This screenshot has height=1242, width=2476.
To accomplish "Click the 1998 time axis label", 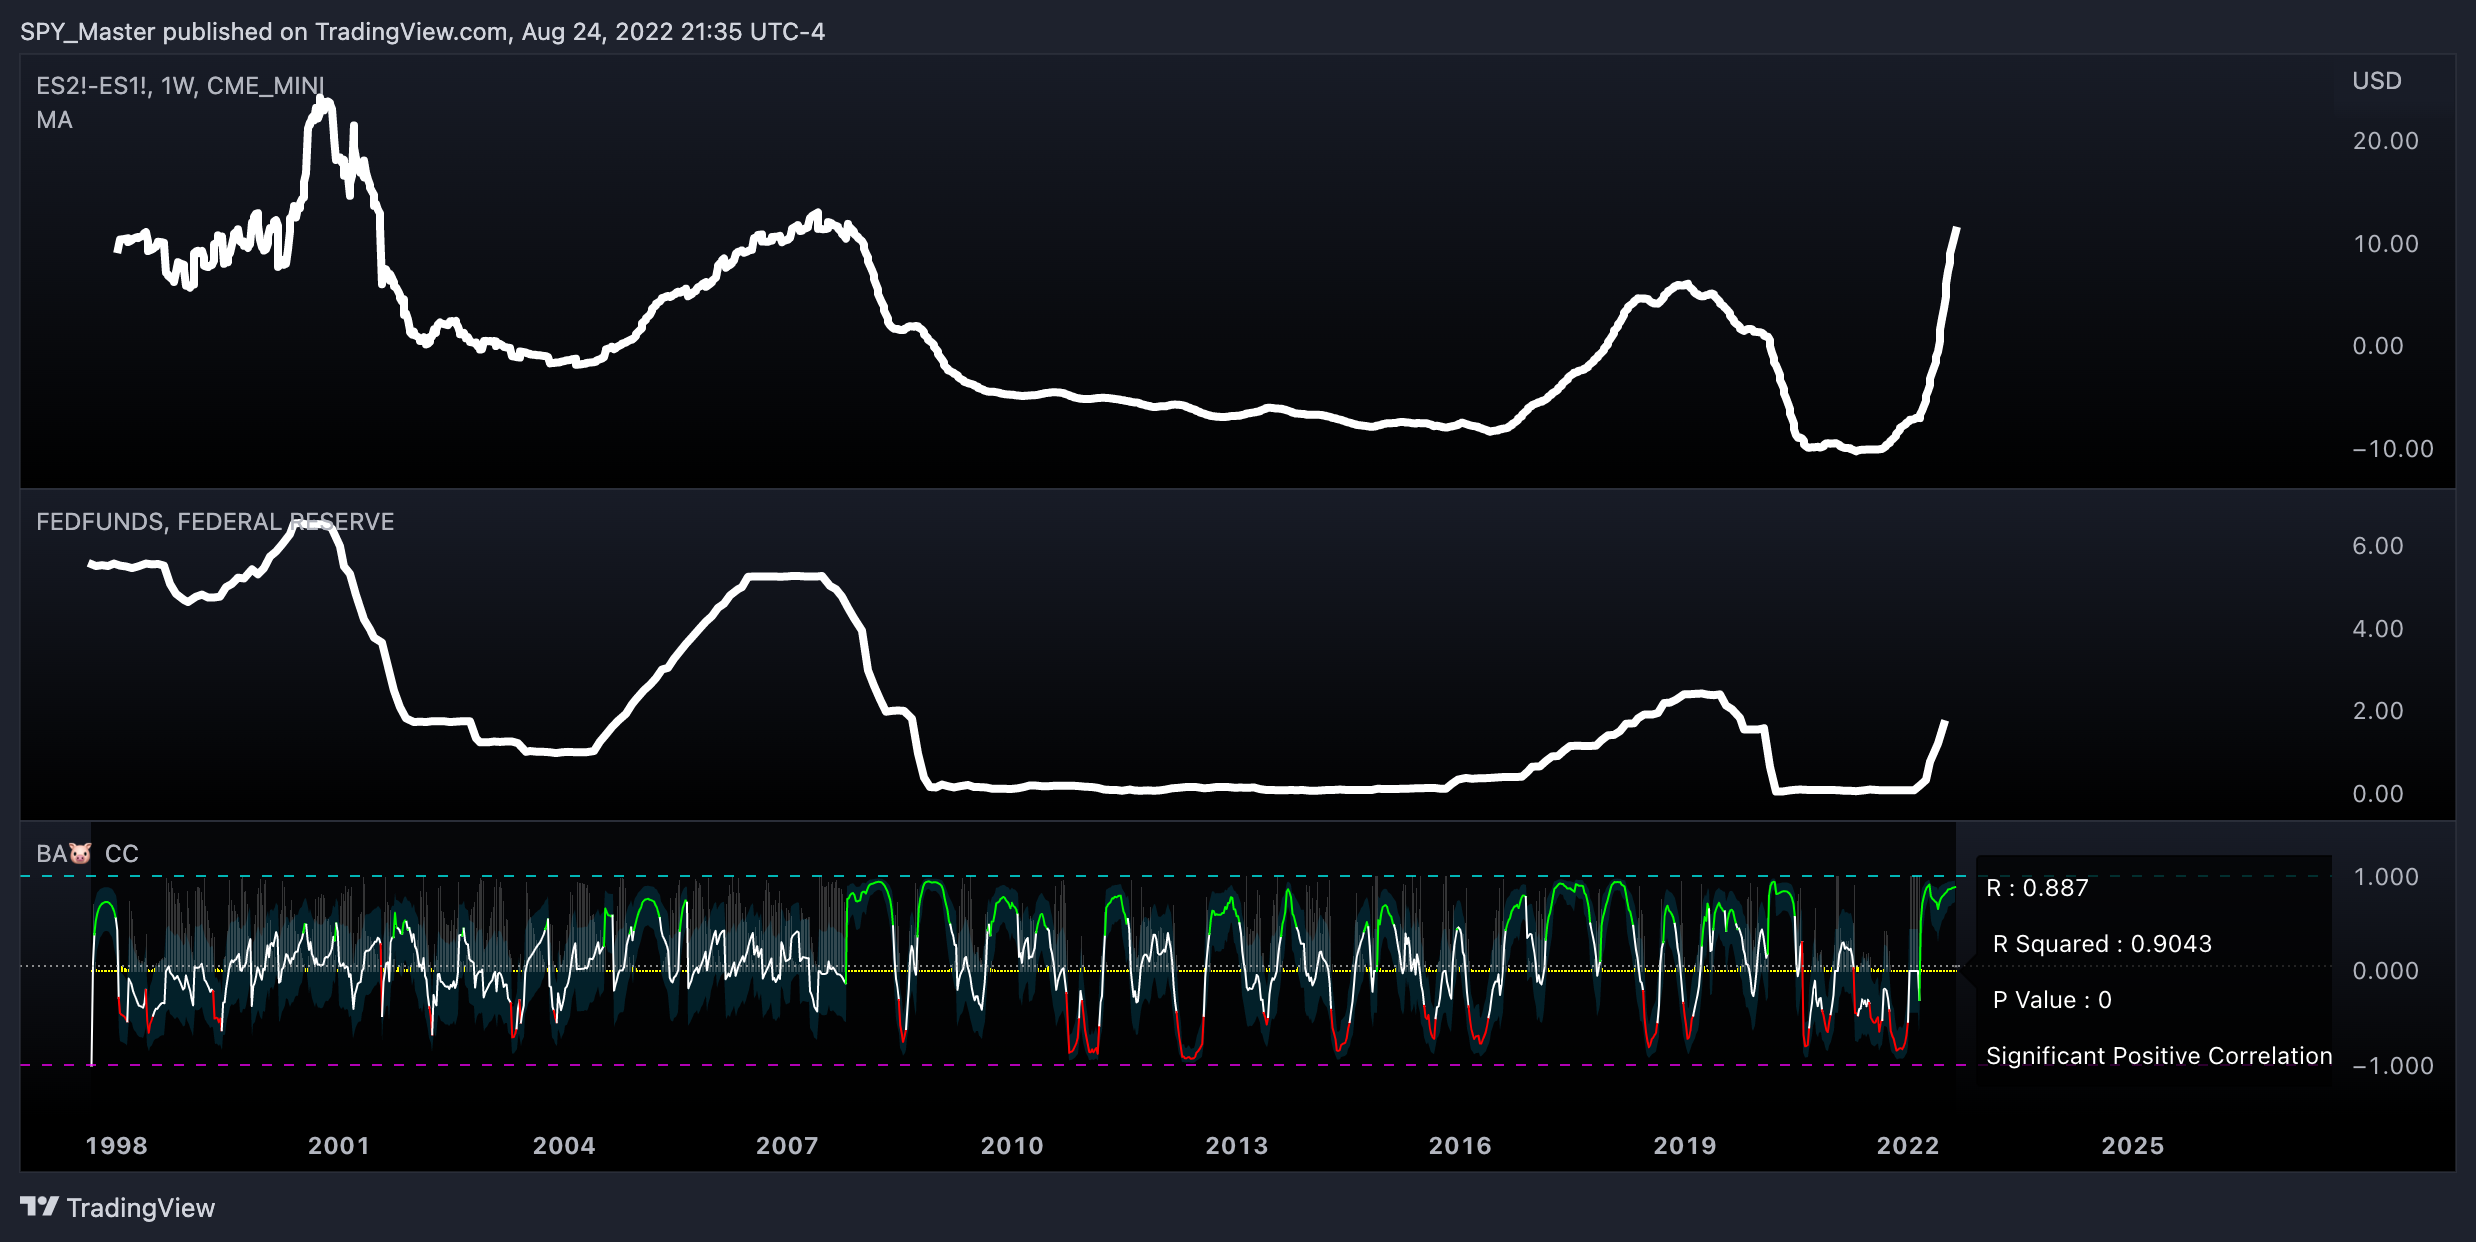I will 116,1146.
